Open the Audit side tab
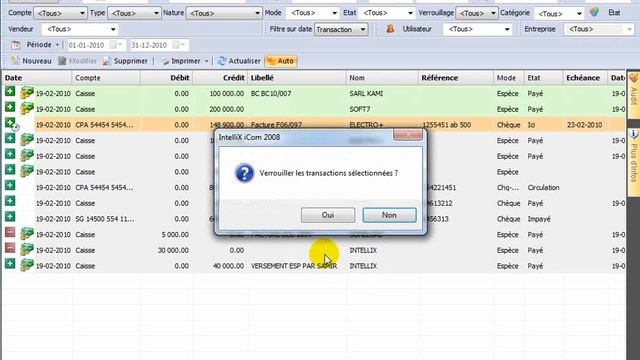 coord(633,94)
